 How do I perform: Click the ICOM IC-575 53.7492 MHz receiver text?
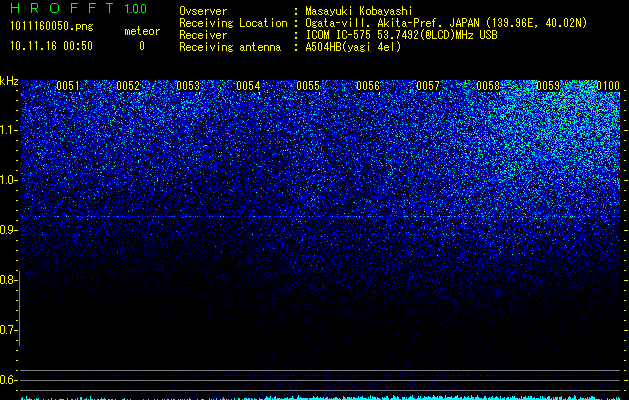pyautogui.click(x=401, y=35)
